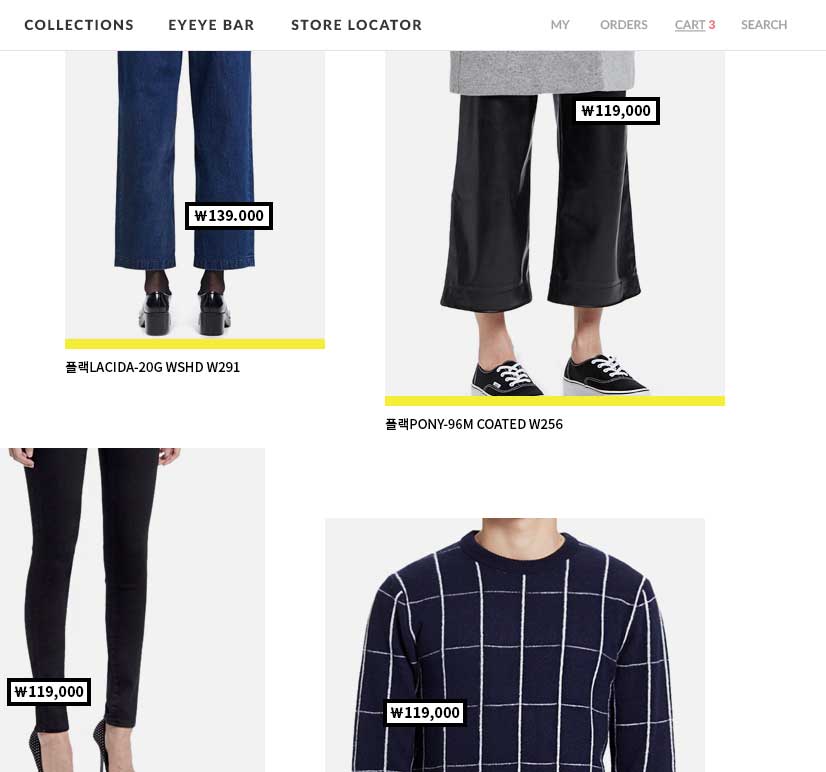826x772 pixels.
Task: Open the EYEYE BAR menu
Action: [x=211, y=25]
